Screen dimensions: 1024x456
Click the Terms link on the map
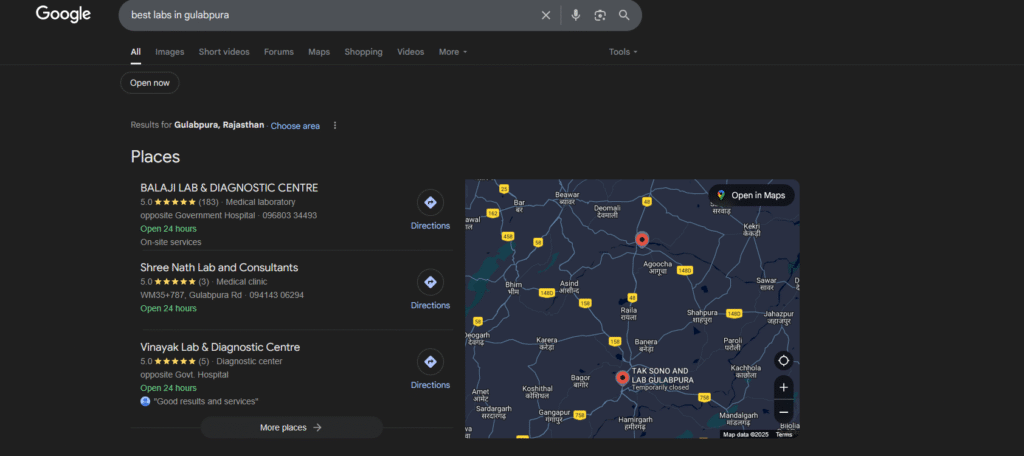784,434
